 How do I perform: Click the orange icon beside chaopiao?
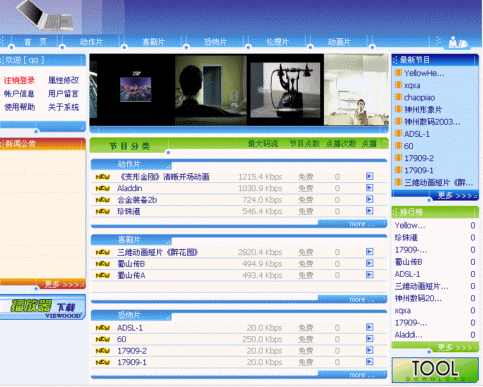pos(398,97)
